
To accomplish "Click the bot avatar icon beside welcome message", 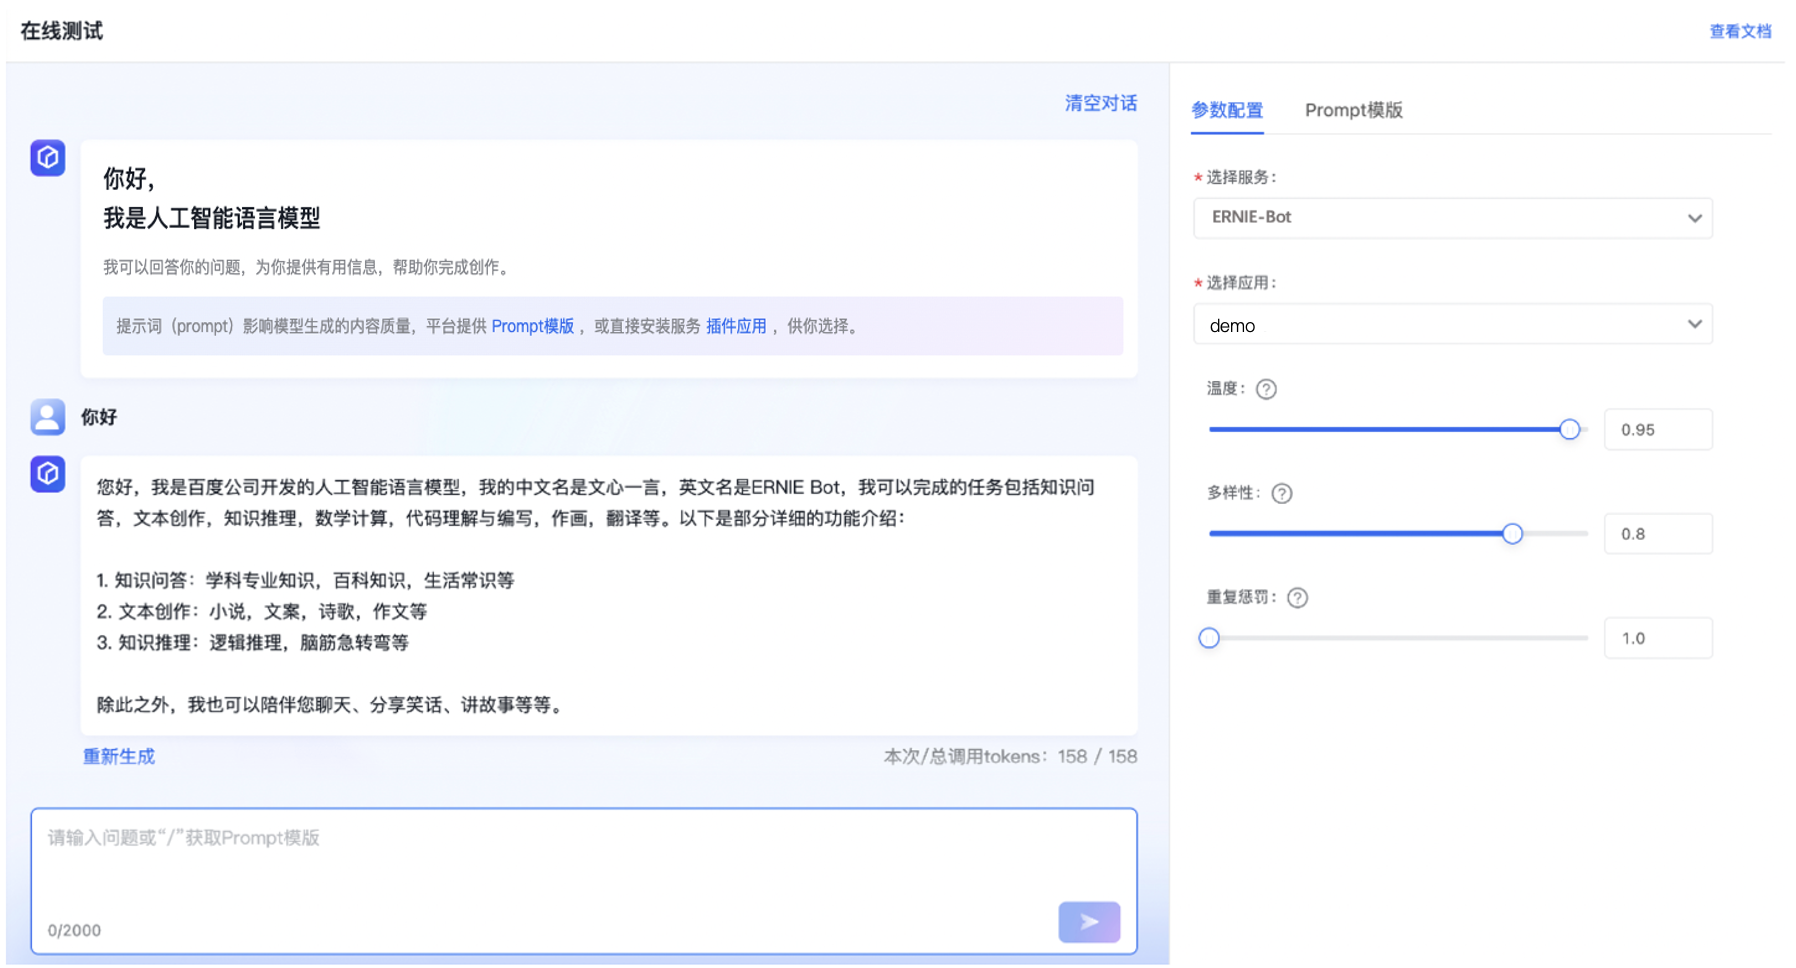I will [47, 158].
